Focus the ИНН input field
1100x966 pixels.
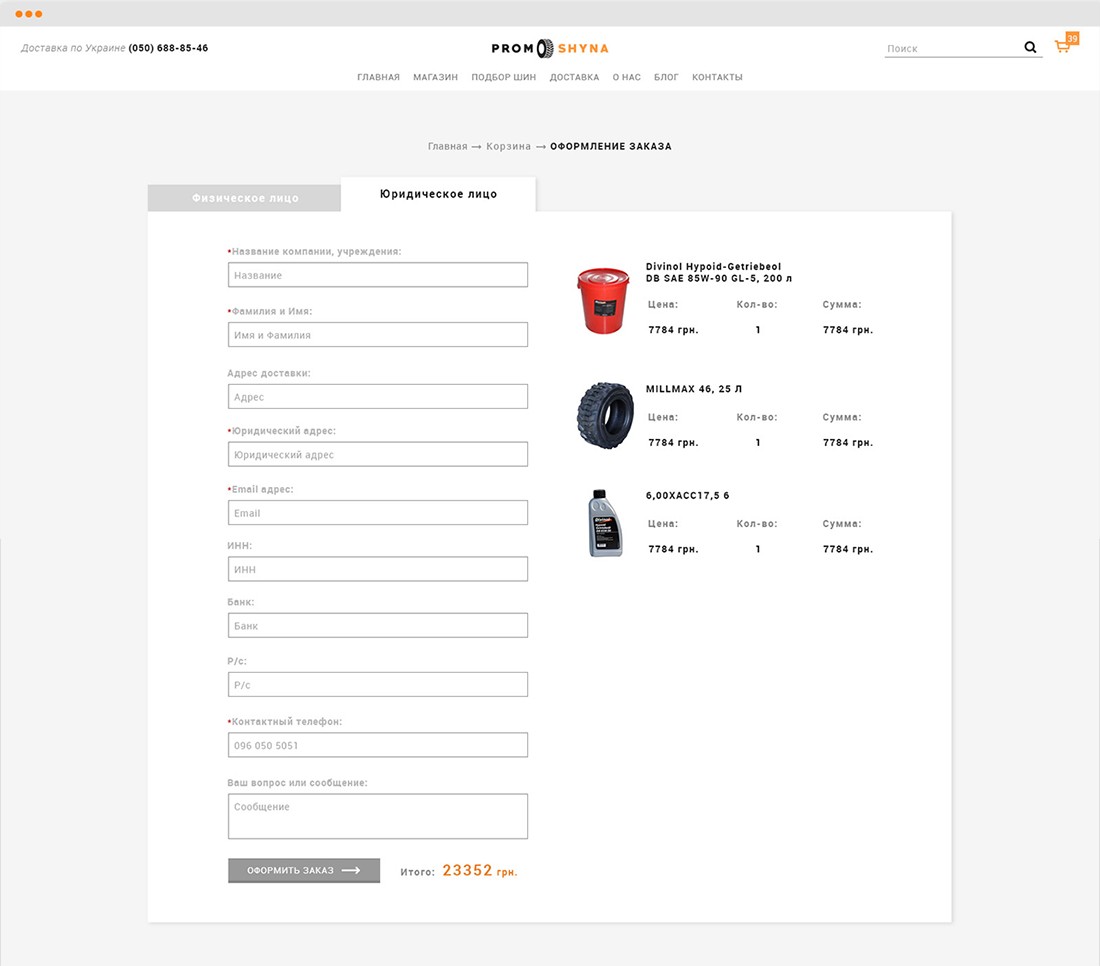click(377, 569)
